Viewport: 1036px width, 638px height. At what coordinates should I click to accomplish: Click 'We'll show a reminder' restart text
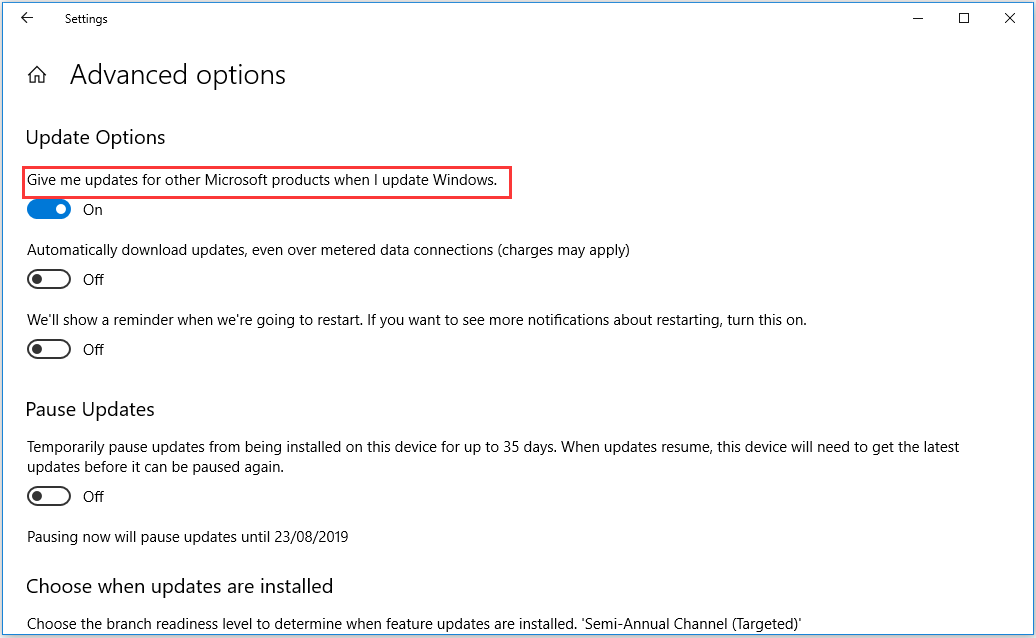coord(417,320)
